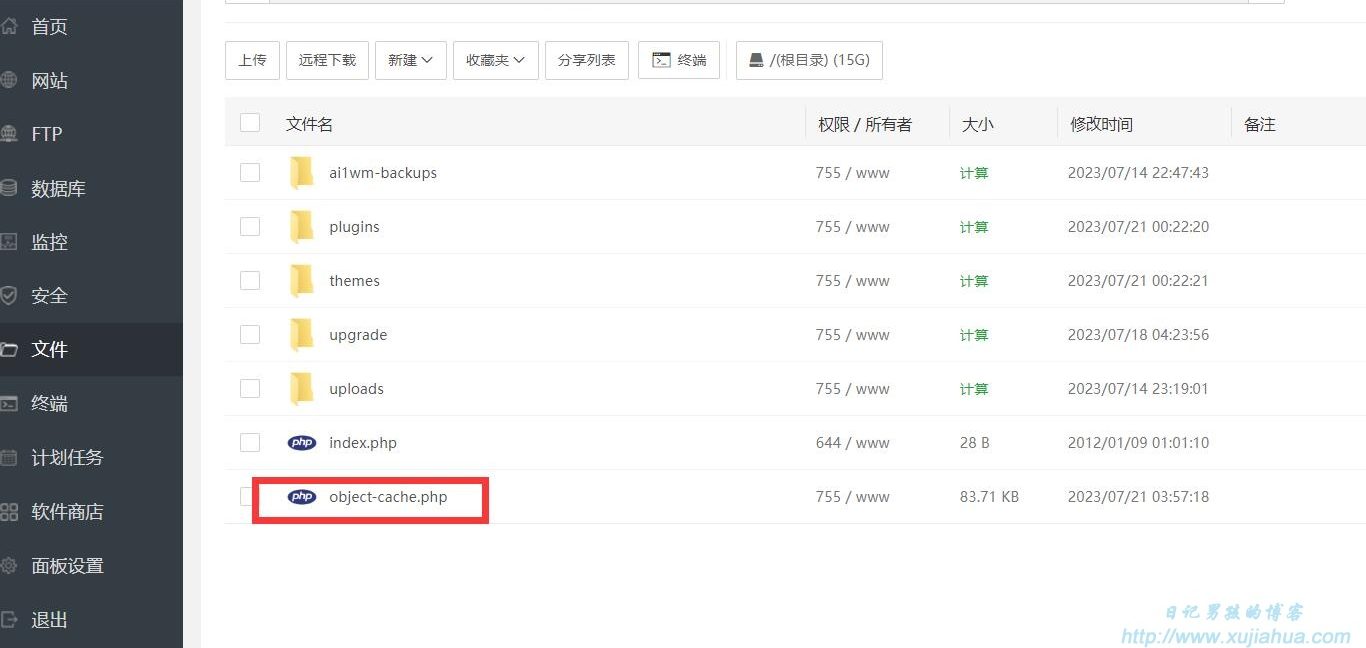Calculate size of plugins via 计算

[x=974, y=227]
